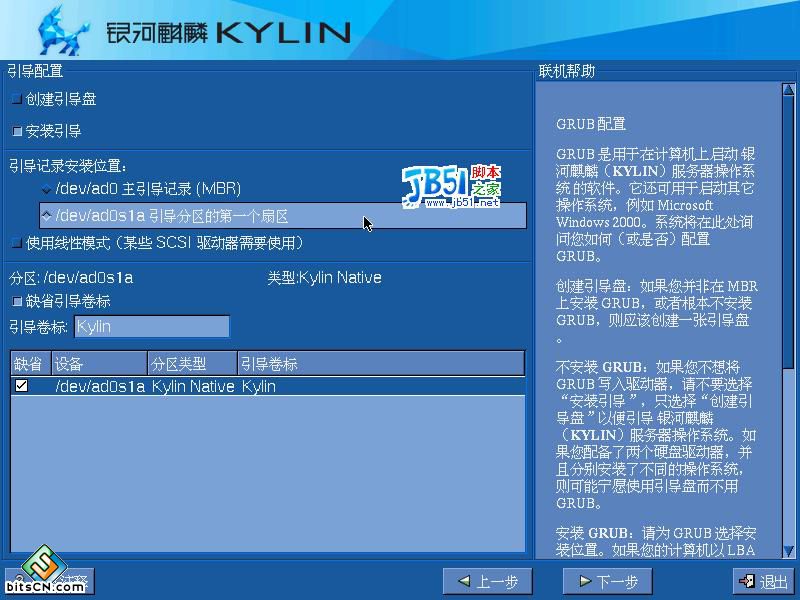Click the help panel vertical scrollbar thumb
Viewport: 800px width, 600px height.
click(x=788, y=232)
